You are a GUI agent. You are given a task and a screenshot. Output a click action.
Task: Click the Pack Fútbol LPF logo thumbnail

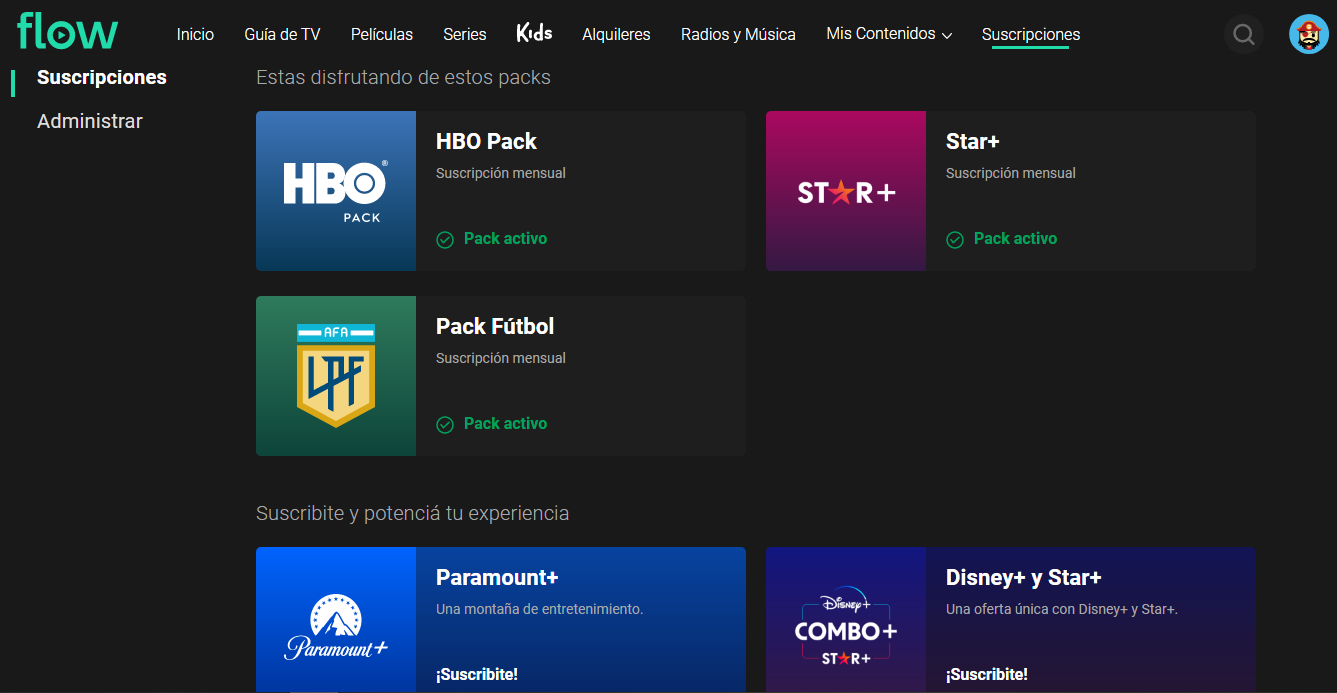[336, 376]
